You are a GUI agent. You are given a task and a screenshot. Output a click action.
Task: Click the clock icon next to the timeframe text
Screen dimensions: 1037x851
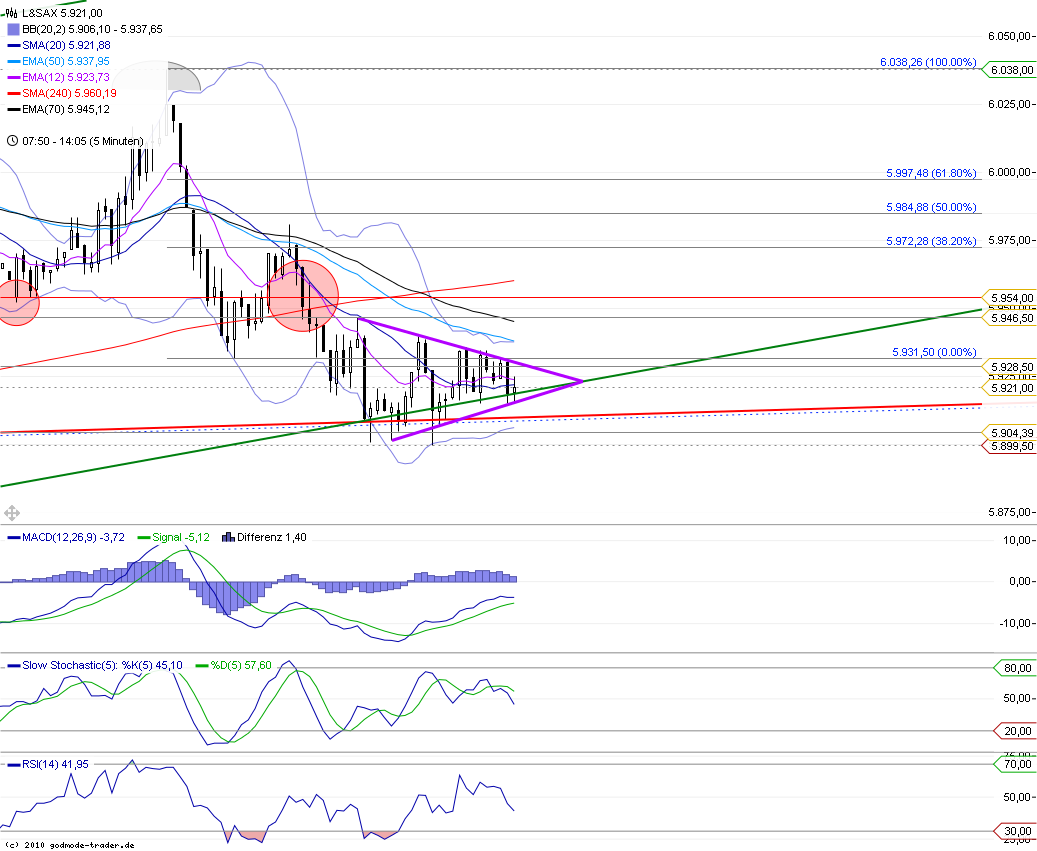11,142
